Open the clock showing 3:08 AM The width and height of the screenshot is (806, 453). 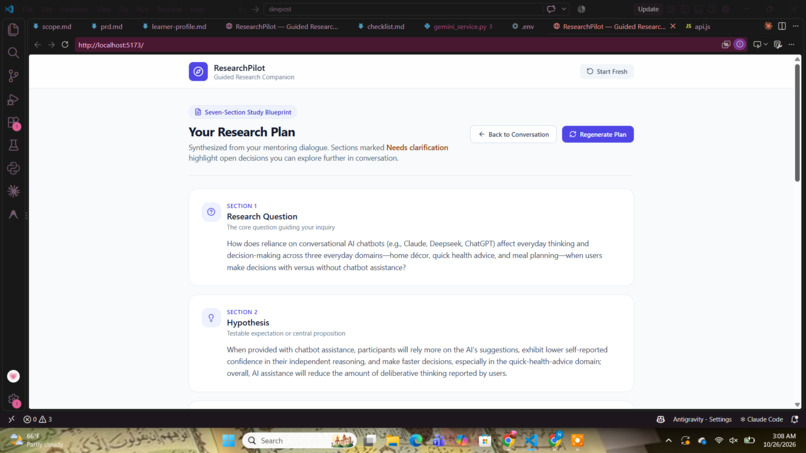pos(779,440)
